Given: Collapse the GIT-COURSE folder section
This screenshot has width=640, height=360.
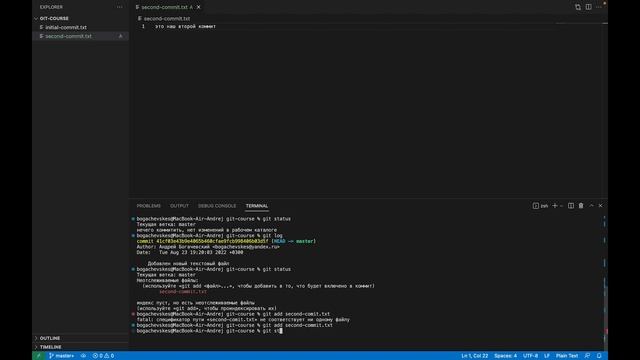Looking at the screenshot, I should (54, 18).
